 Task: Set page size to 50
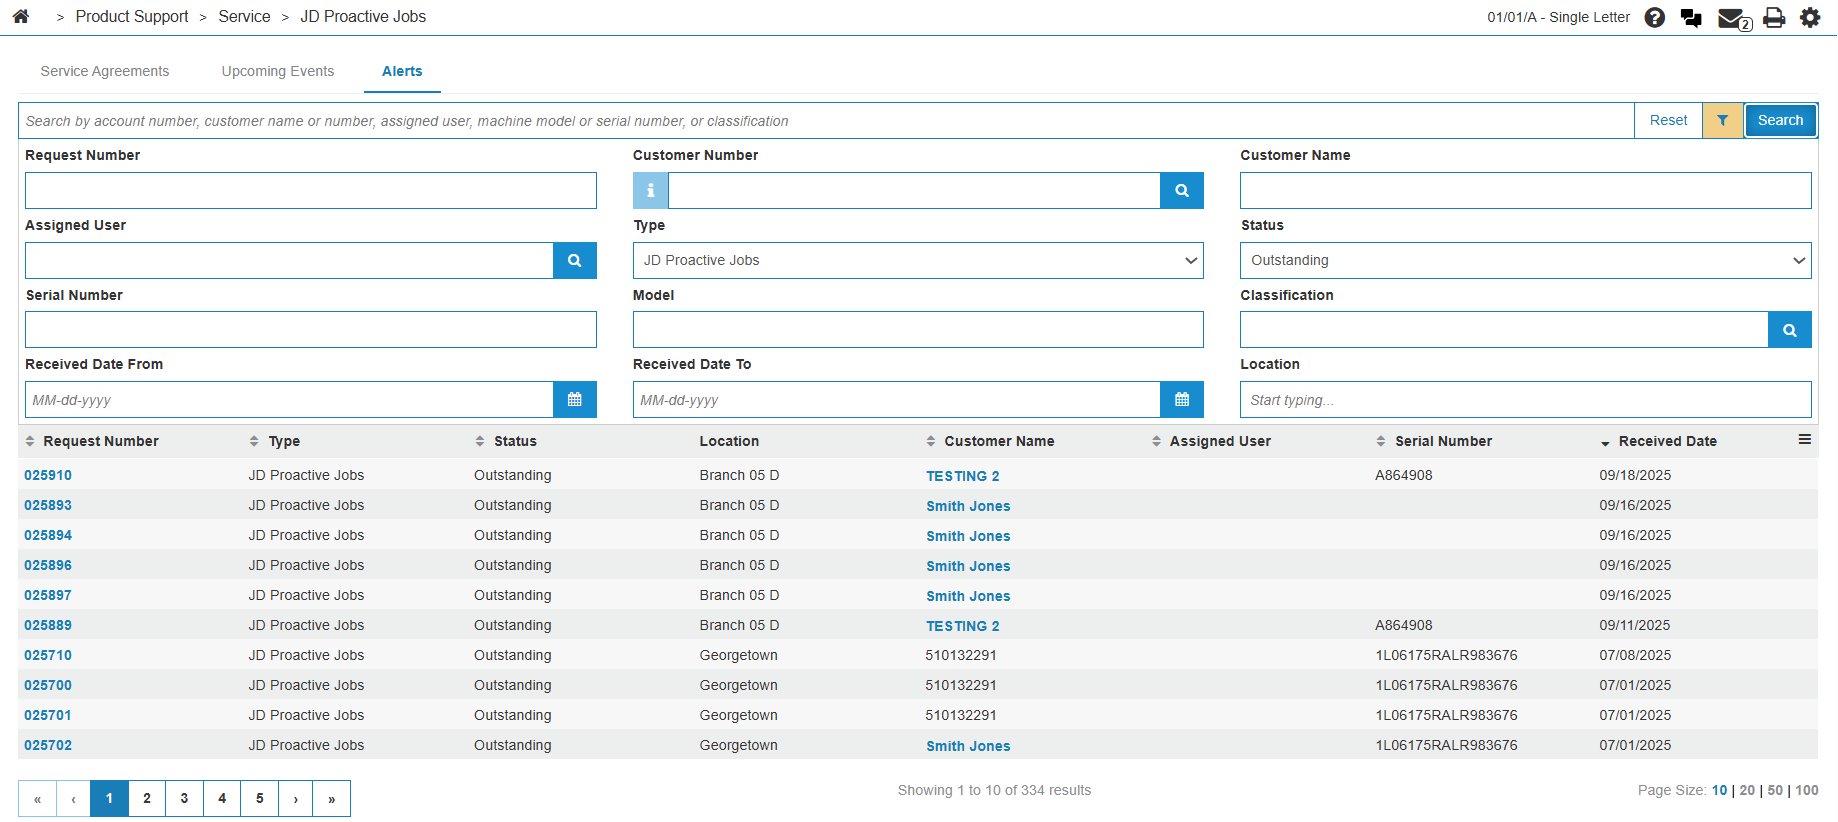click(1775, 791)
